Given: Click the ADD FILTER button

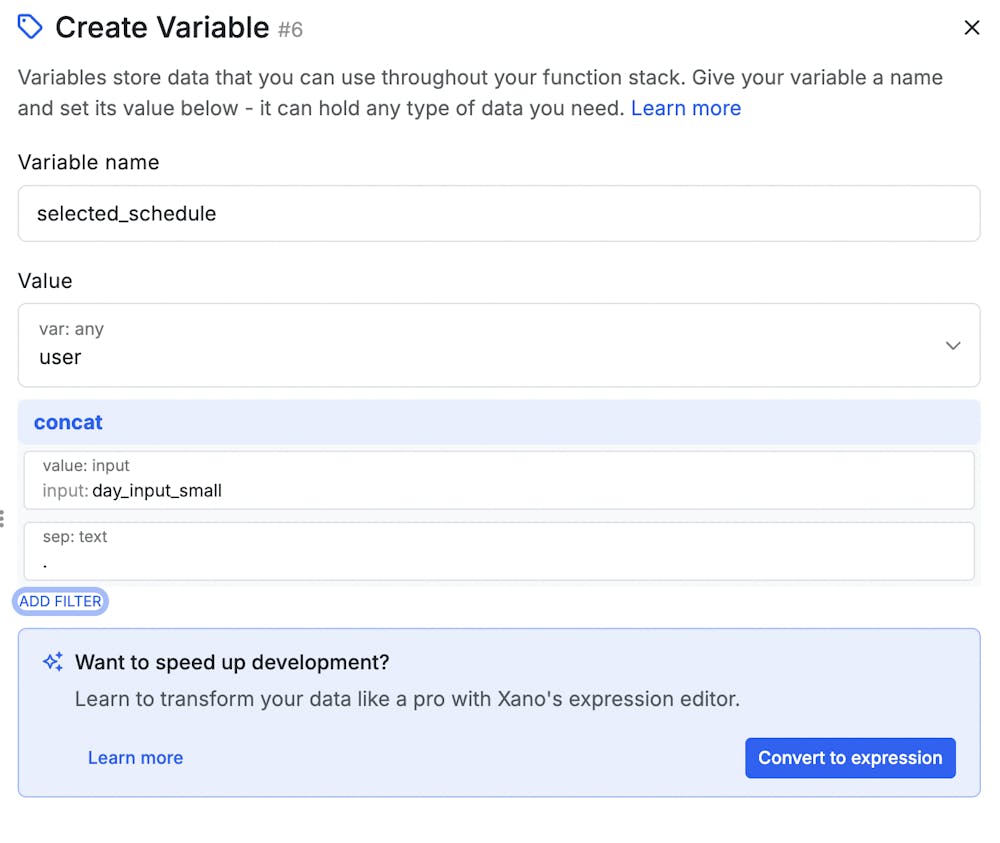Looking at the screenshot, I should pyautogui.click(x=60, y=601).
